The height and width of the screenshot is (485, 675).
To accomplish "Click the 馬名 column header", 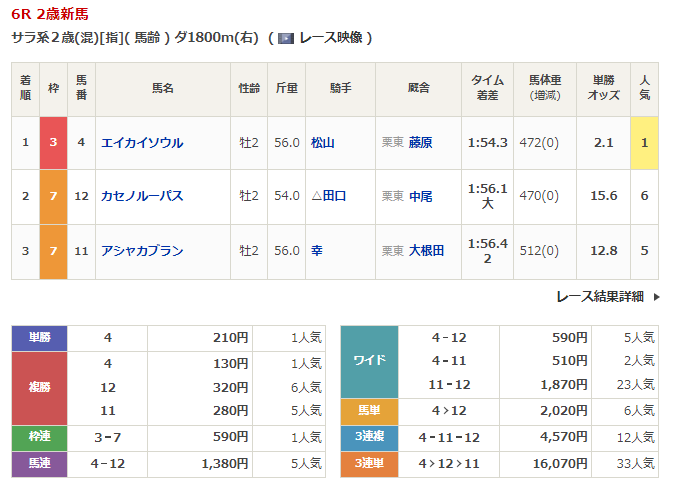I will point(163,88).
